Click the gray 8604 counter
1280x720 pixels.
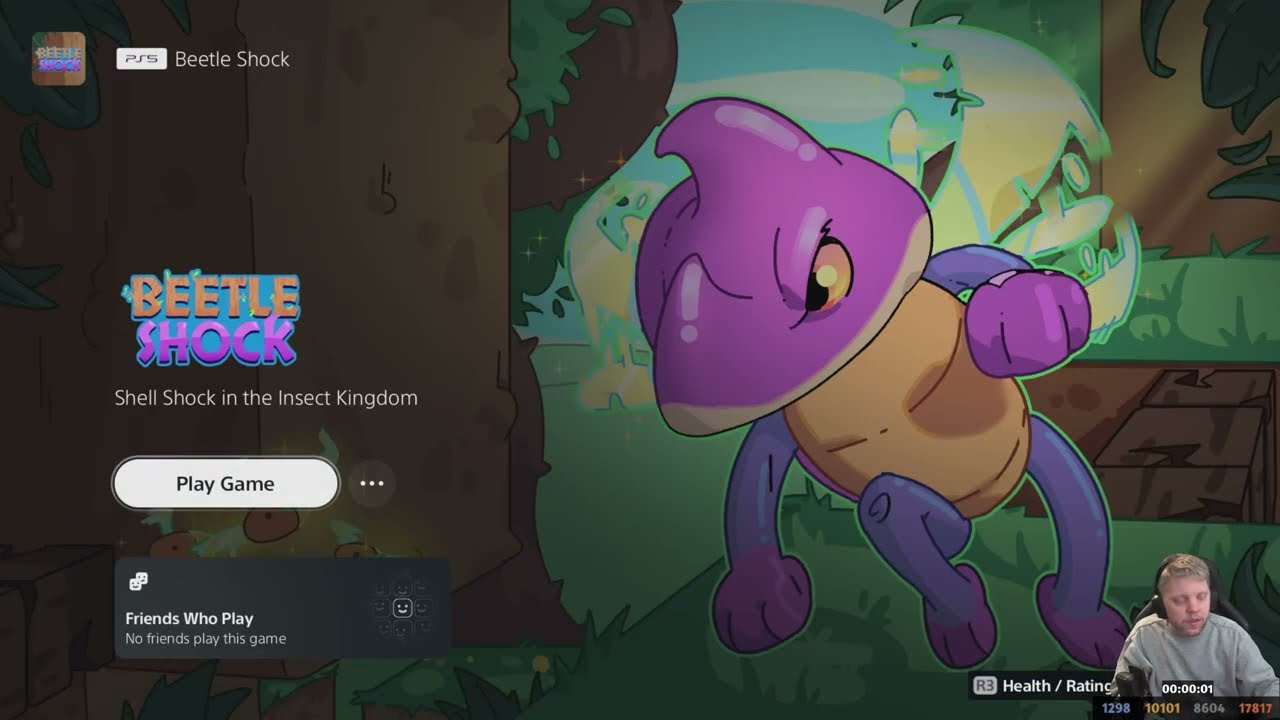coord(1209,708)
